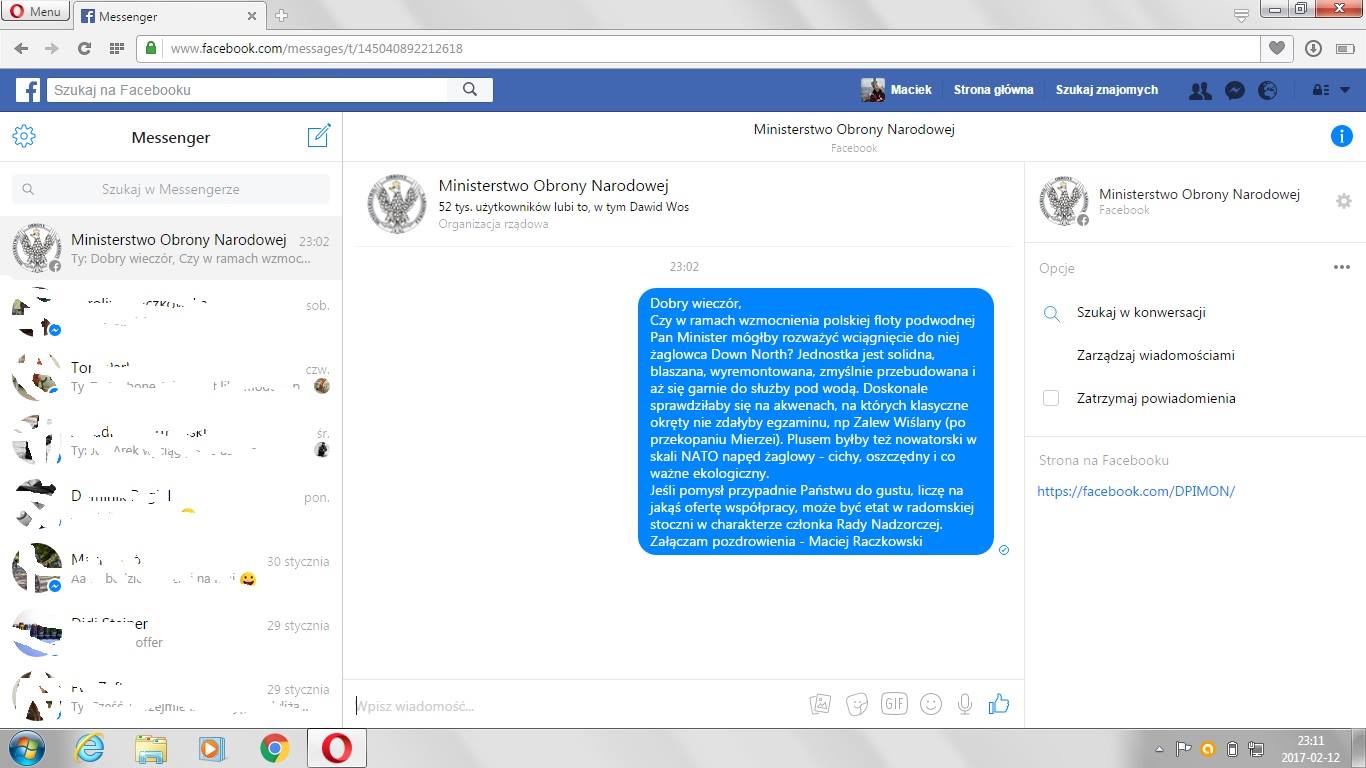Screen dimensions: 1366x768
Task: Open the Opera Menu
Action: click(34, 12)
